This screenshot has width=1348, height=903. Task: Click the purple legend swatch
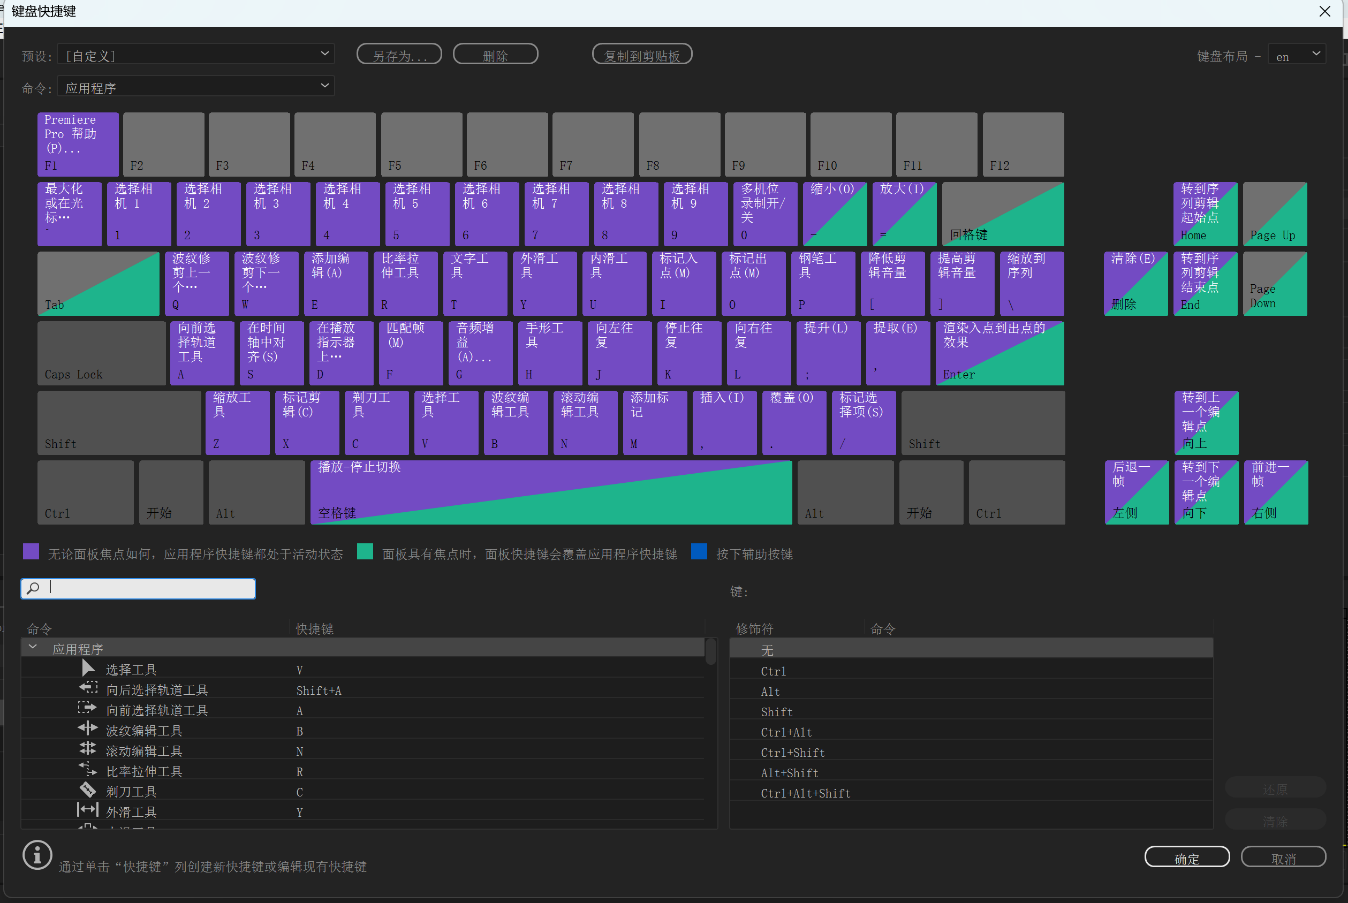(x=31, y=552)
